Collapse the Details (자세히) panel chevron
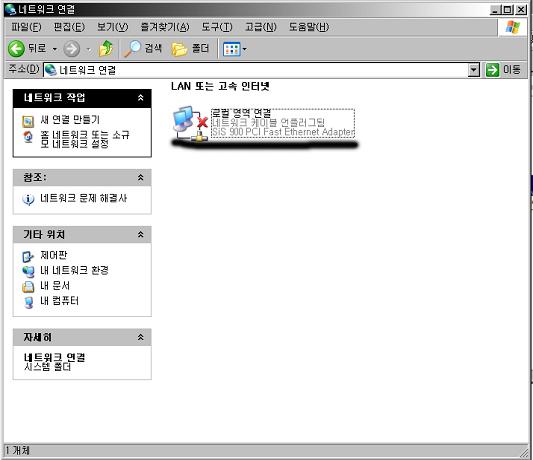 pyautogui.click(x=140, y=337)
